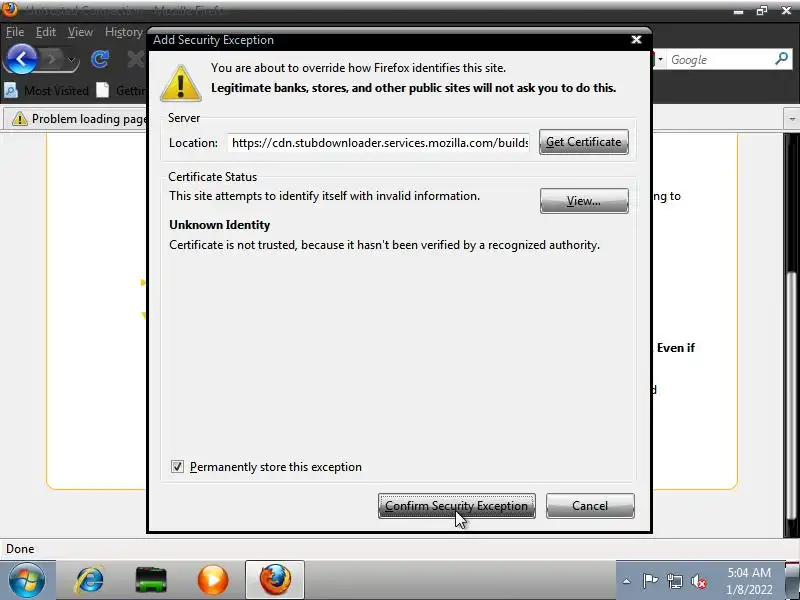Cancel the Add Security Exception dialog

(590, 506)
